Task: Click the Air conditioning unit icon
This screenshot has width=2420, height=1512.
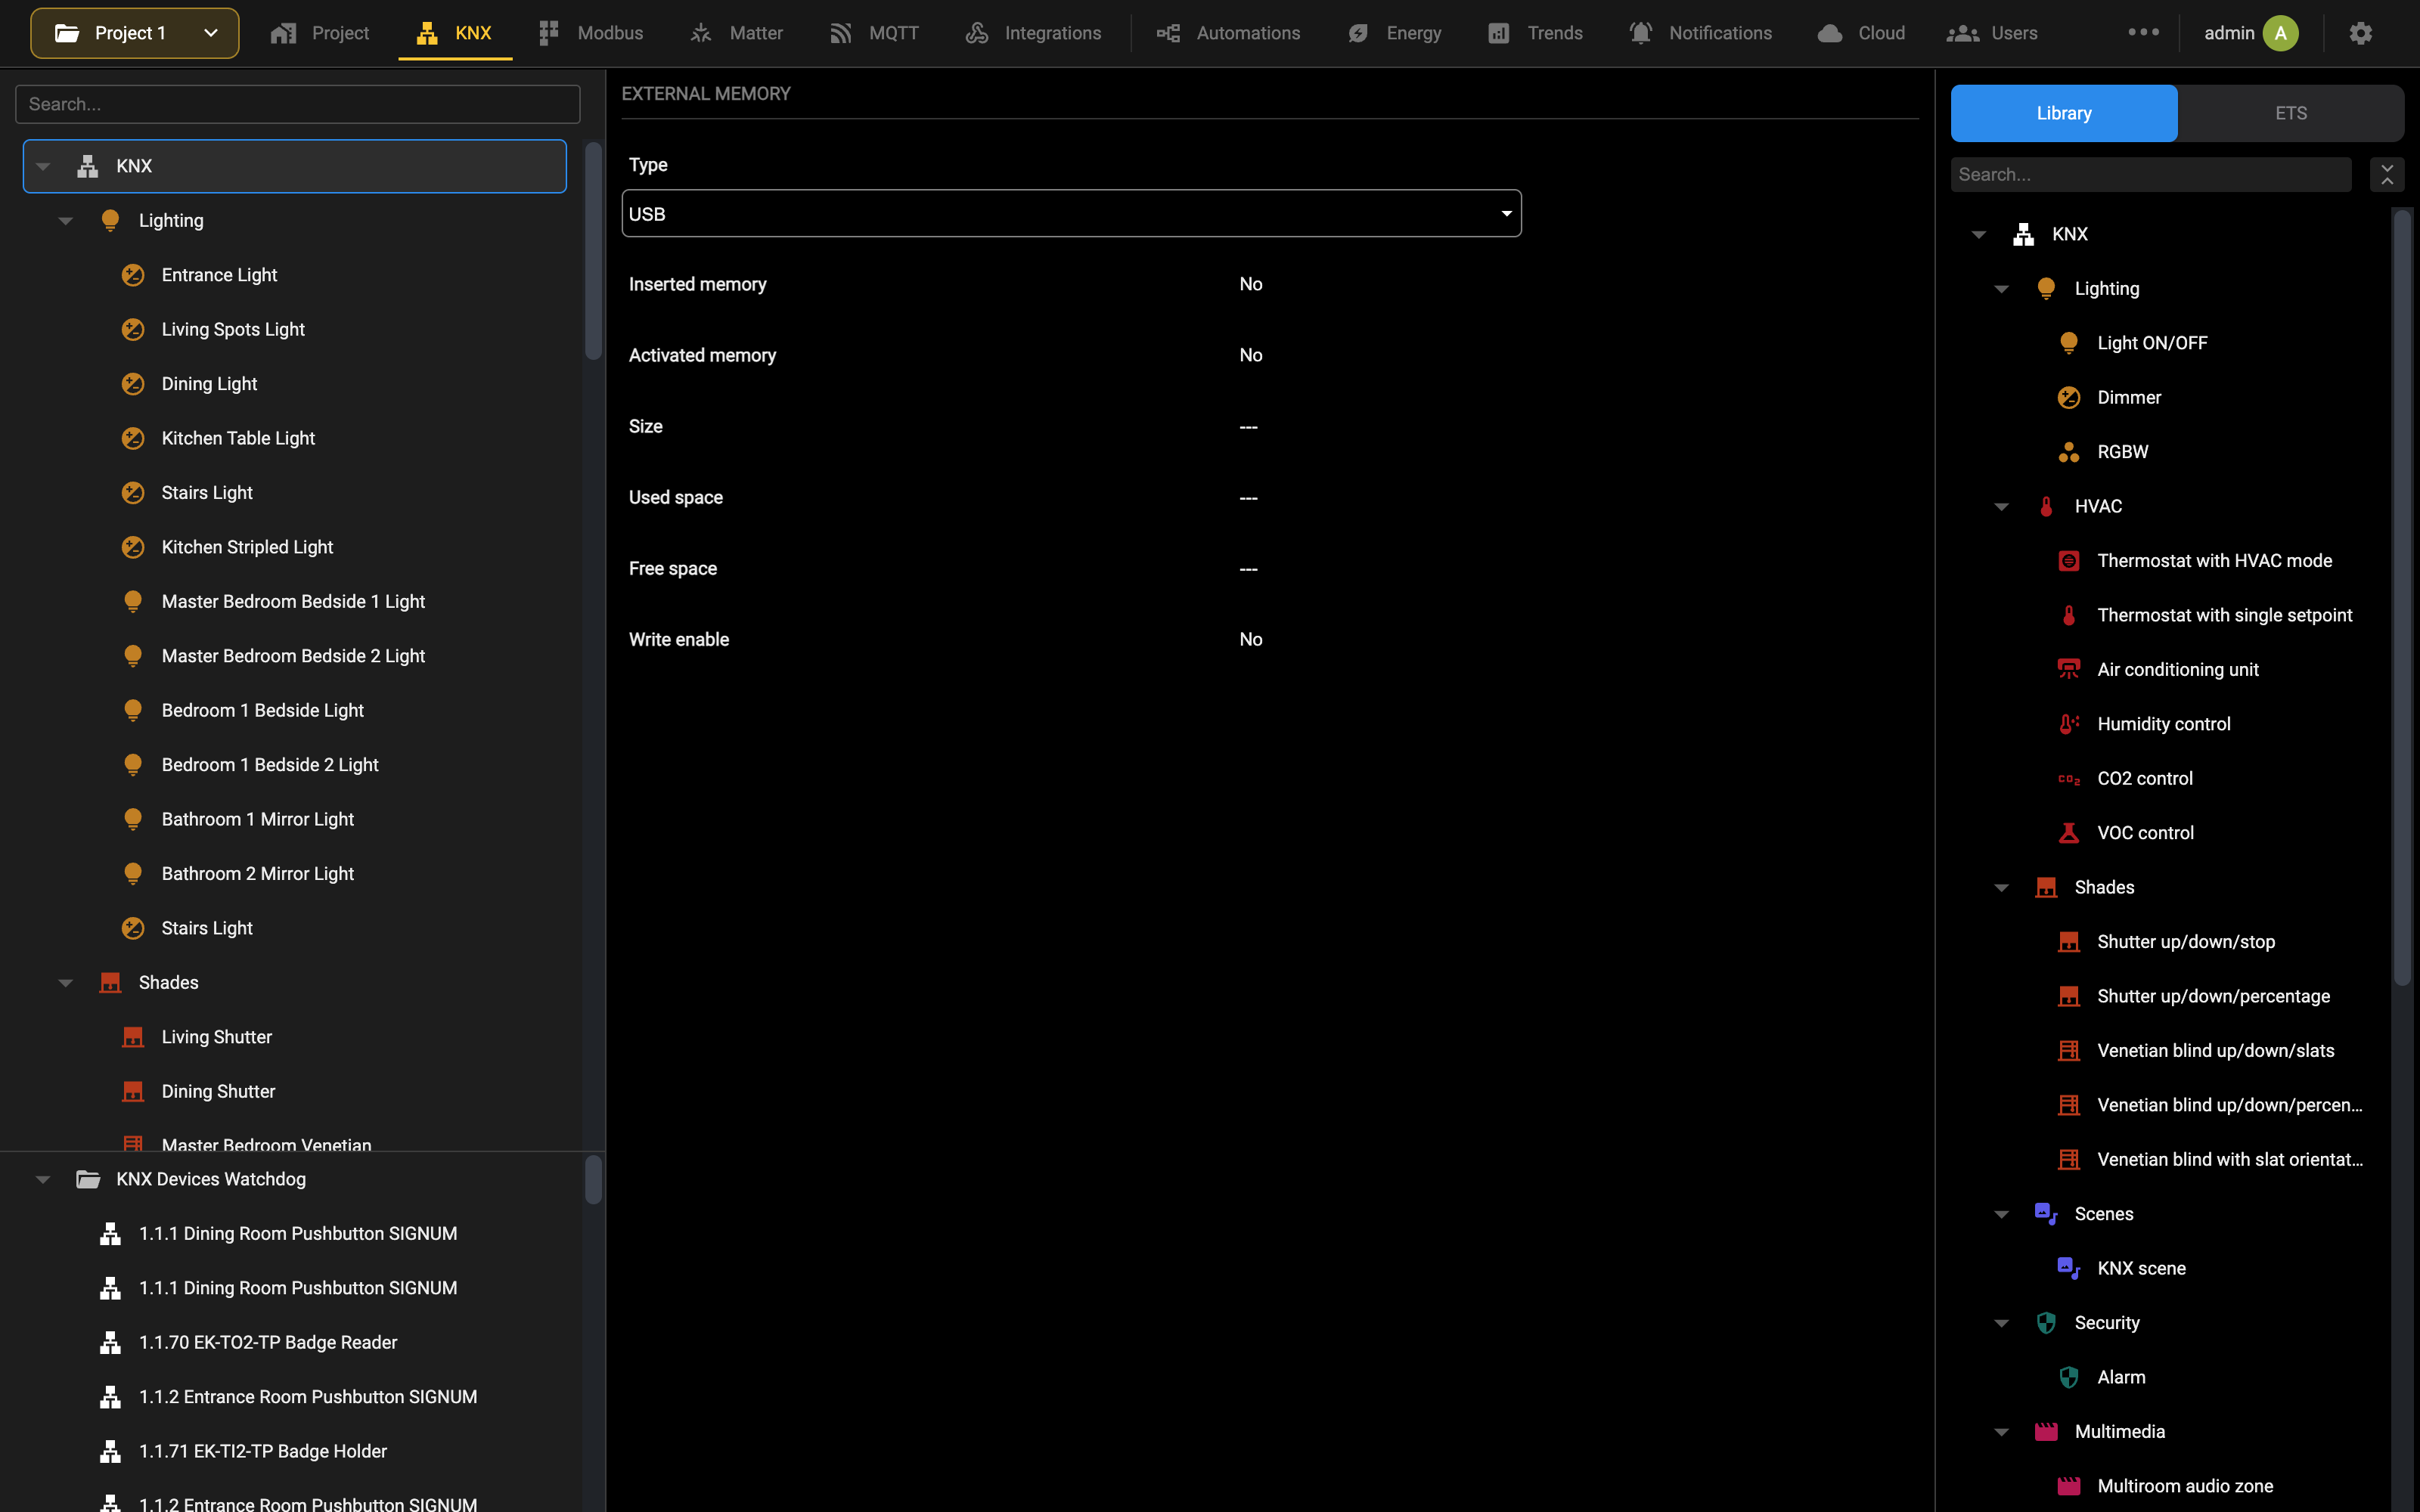Action: 2068,670
